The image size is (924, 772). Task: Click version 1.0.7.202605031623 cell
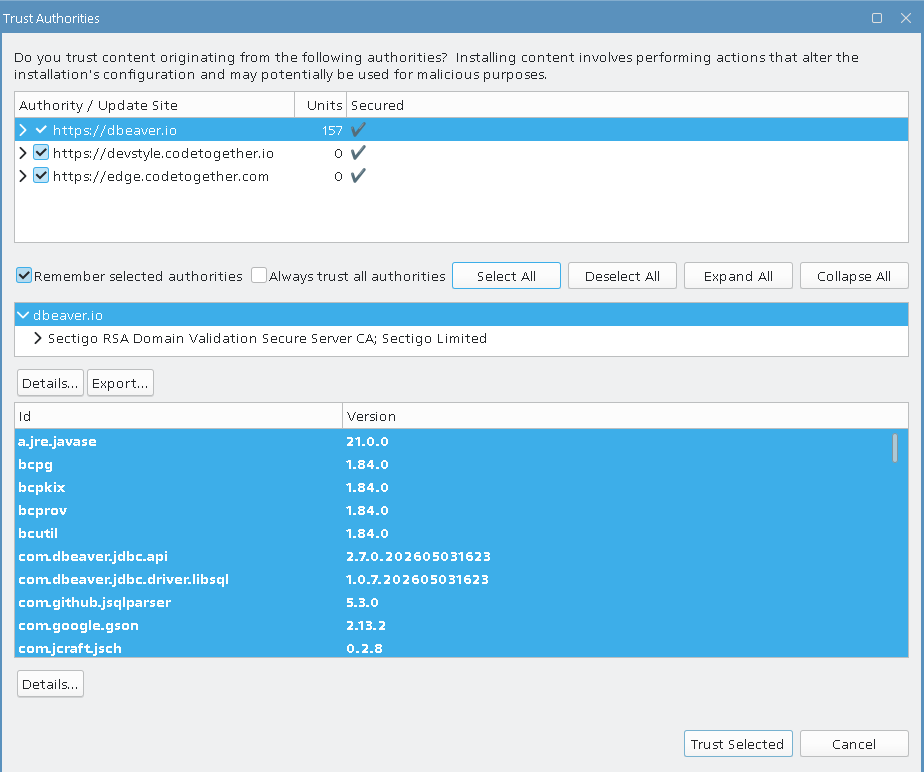[x=417, y=579]
